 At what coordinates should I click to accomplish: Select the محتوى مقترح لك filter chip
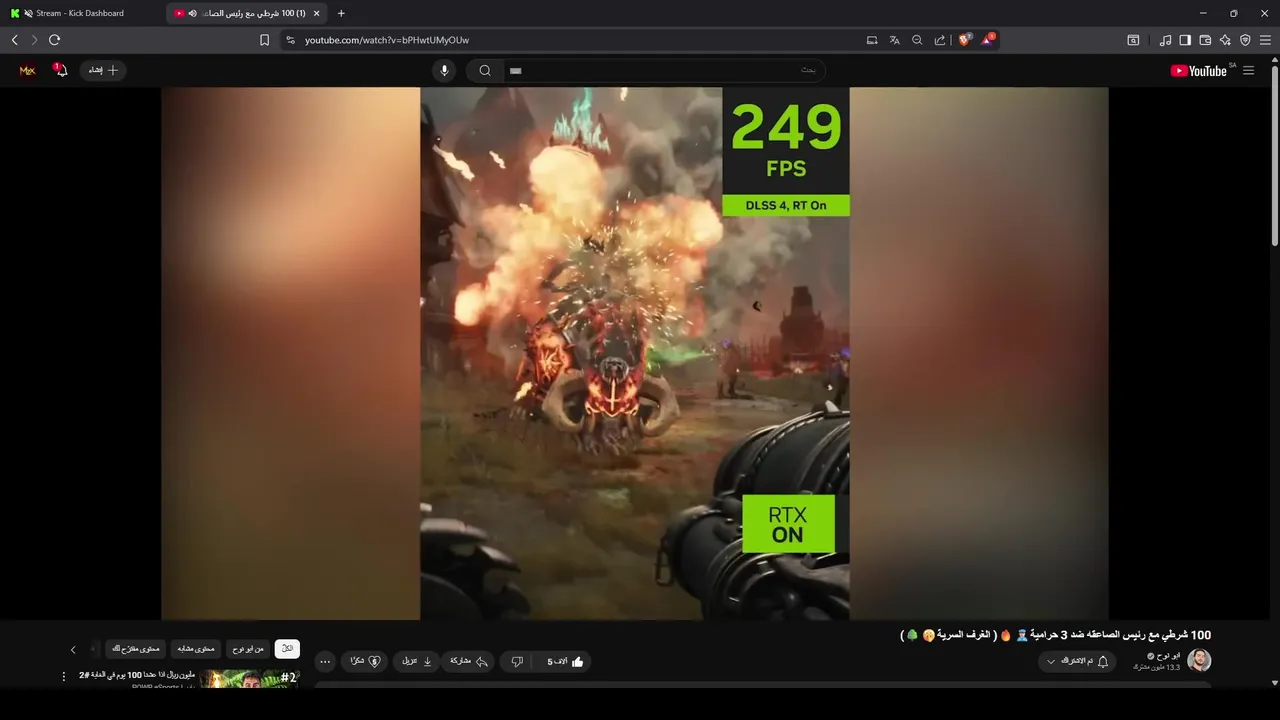[136, 649]
